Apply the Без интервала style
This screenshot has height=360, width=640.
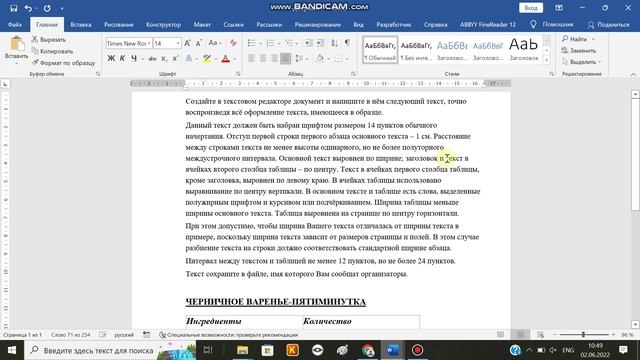(416, 50)
